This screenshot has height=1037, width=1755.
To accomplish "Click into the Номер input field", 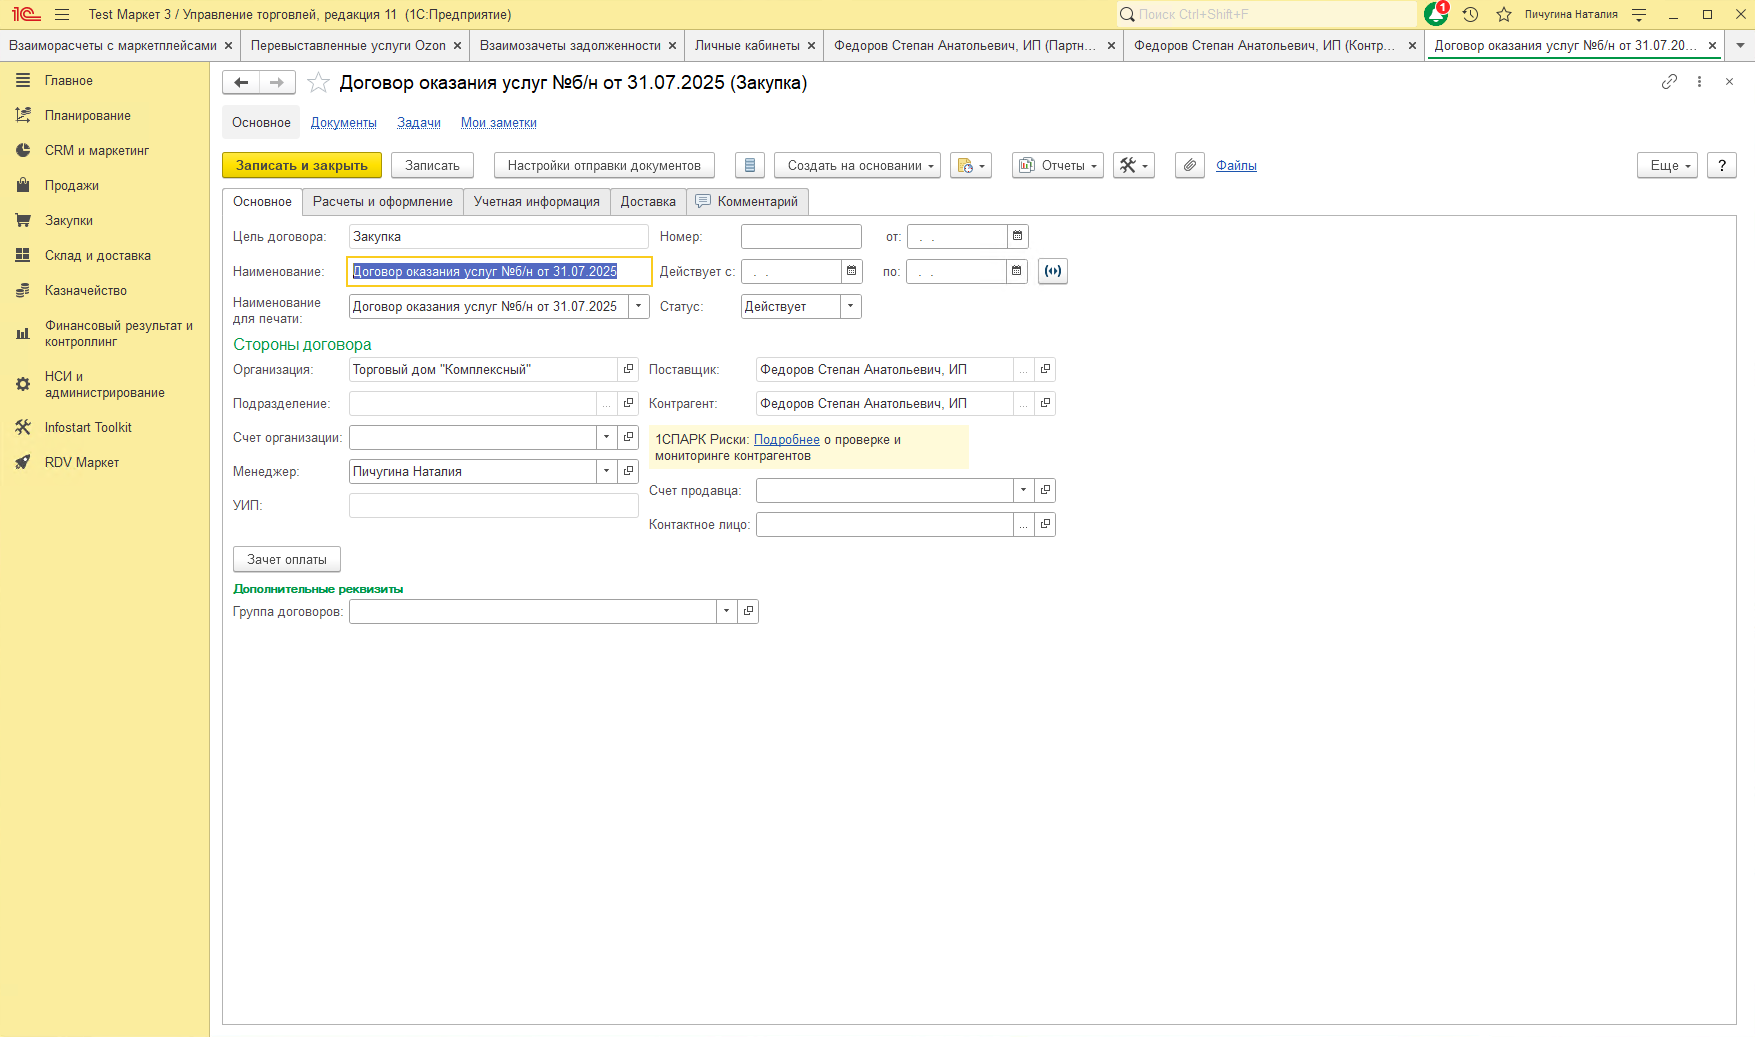I will tap(800, 237).
